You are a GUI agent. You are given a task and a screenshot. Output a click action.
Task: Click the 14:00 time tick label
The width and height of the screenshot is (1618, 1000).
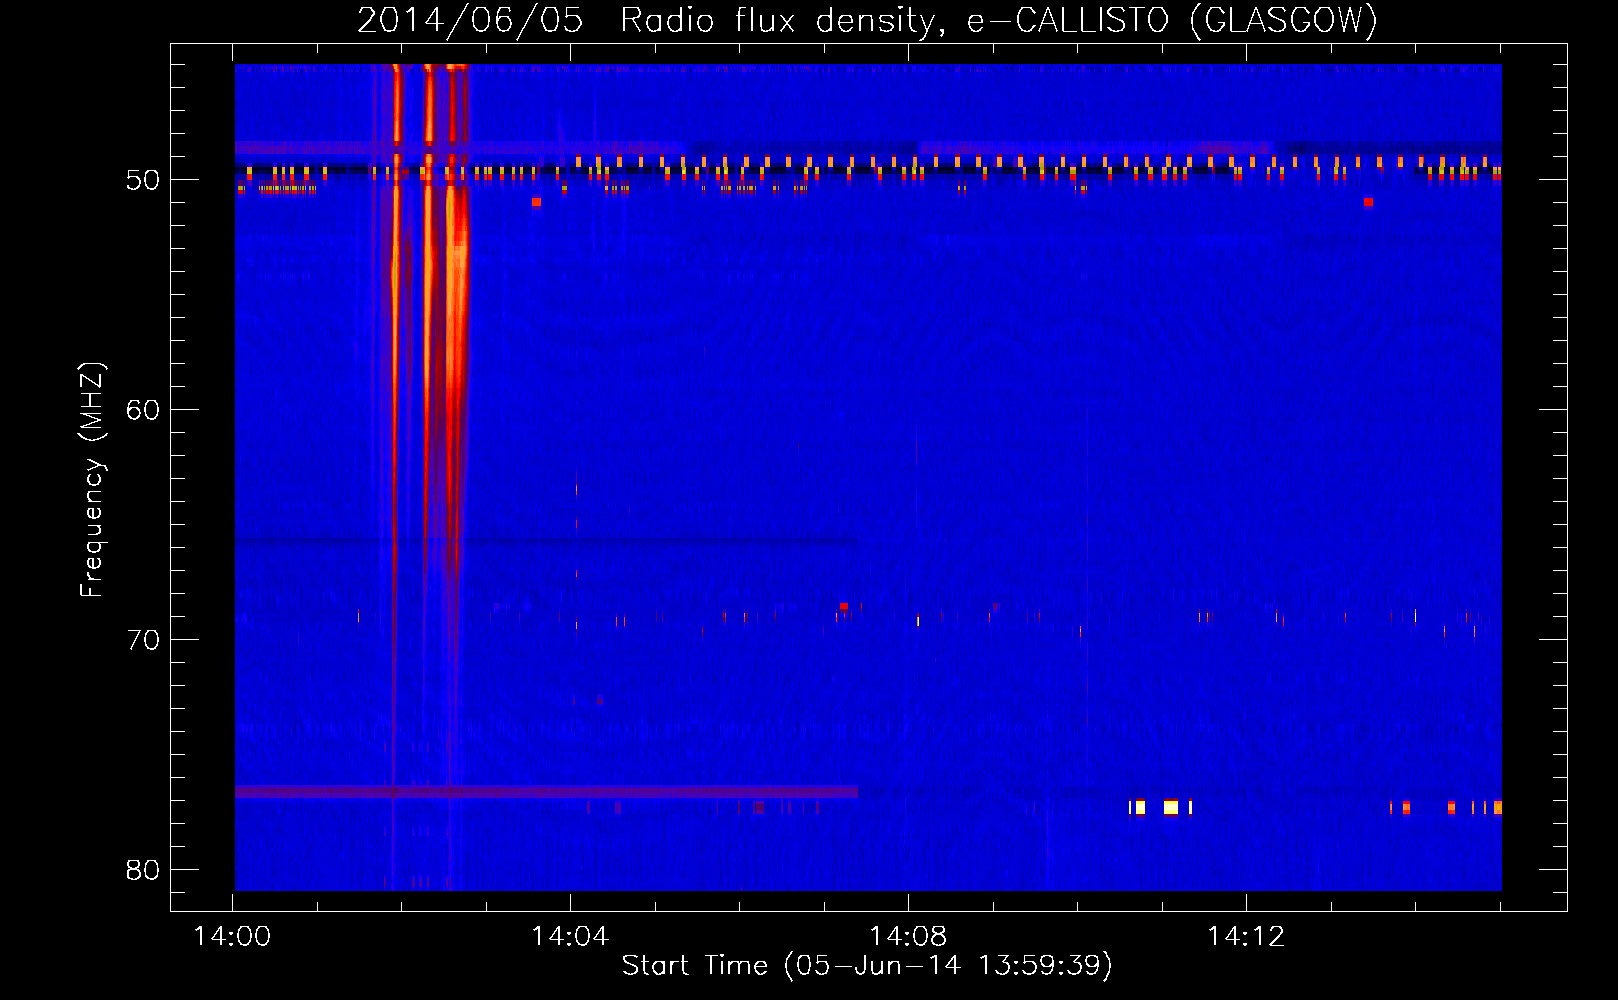[x=232, y=936]
